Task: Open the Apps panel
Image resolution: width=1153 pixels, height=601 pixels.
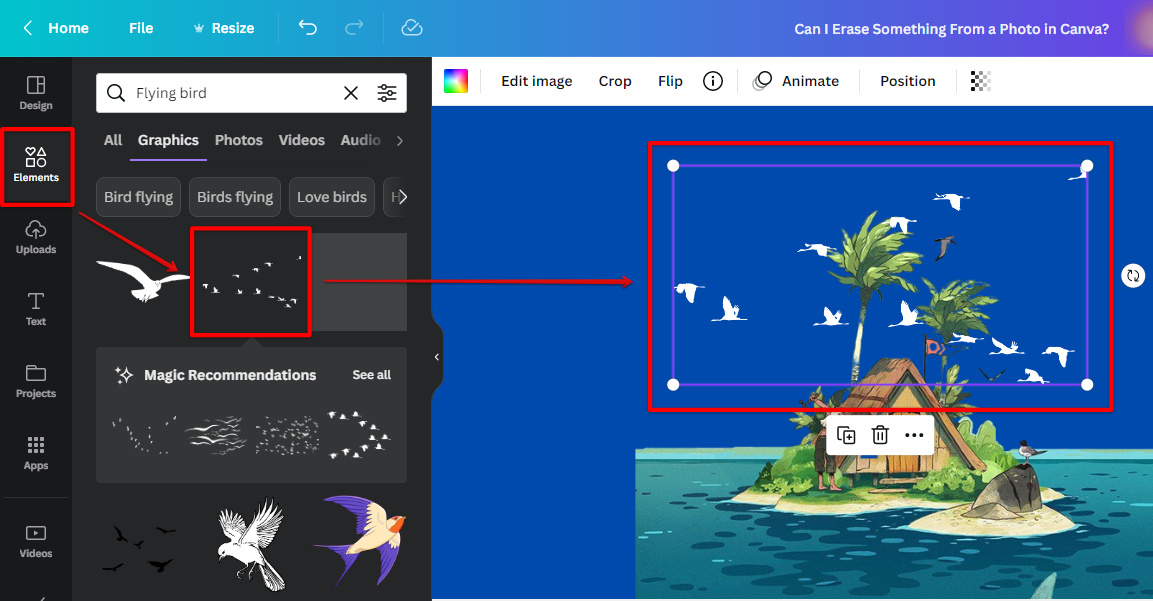Action: pyautogui.click(x=36, y=452)
